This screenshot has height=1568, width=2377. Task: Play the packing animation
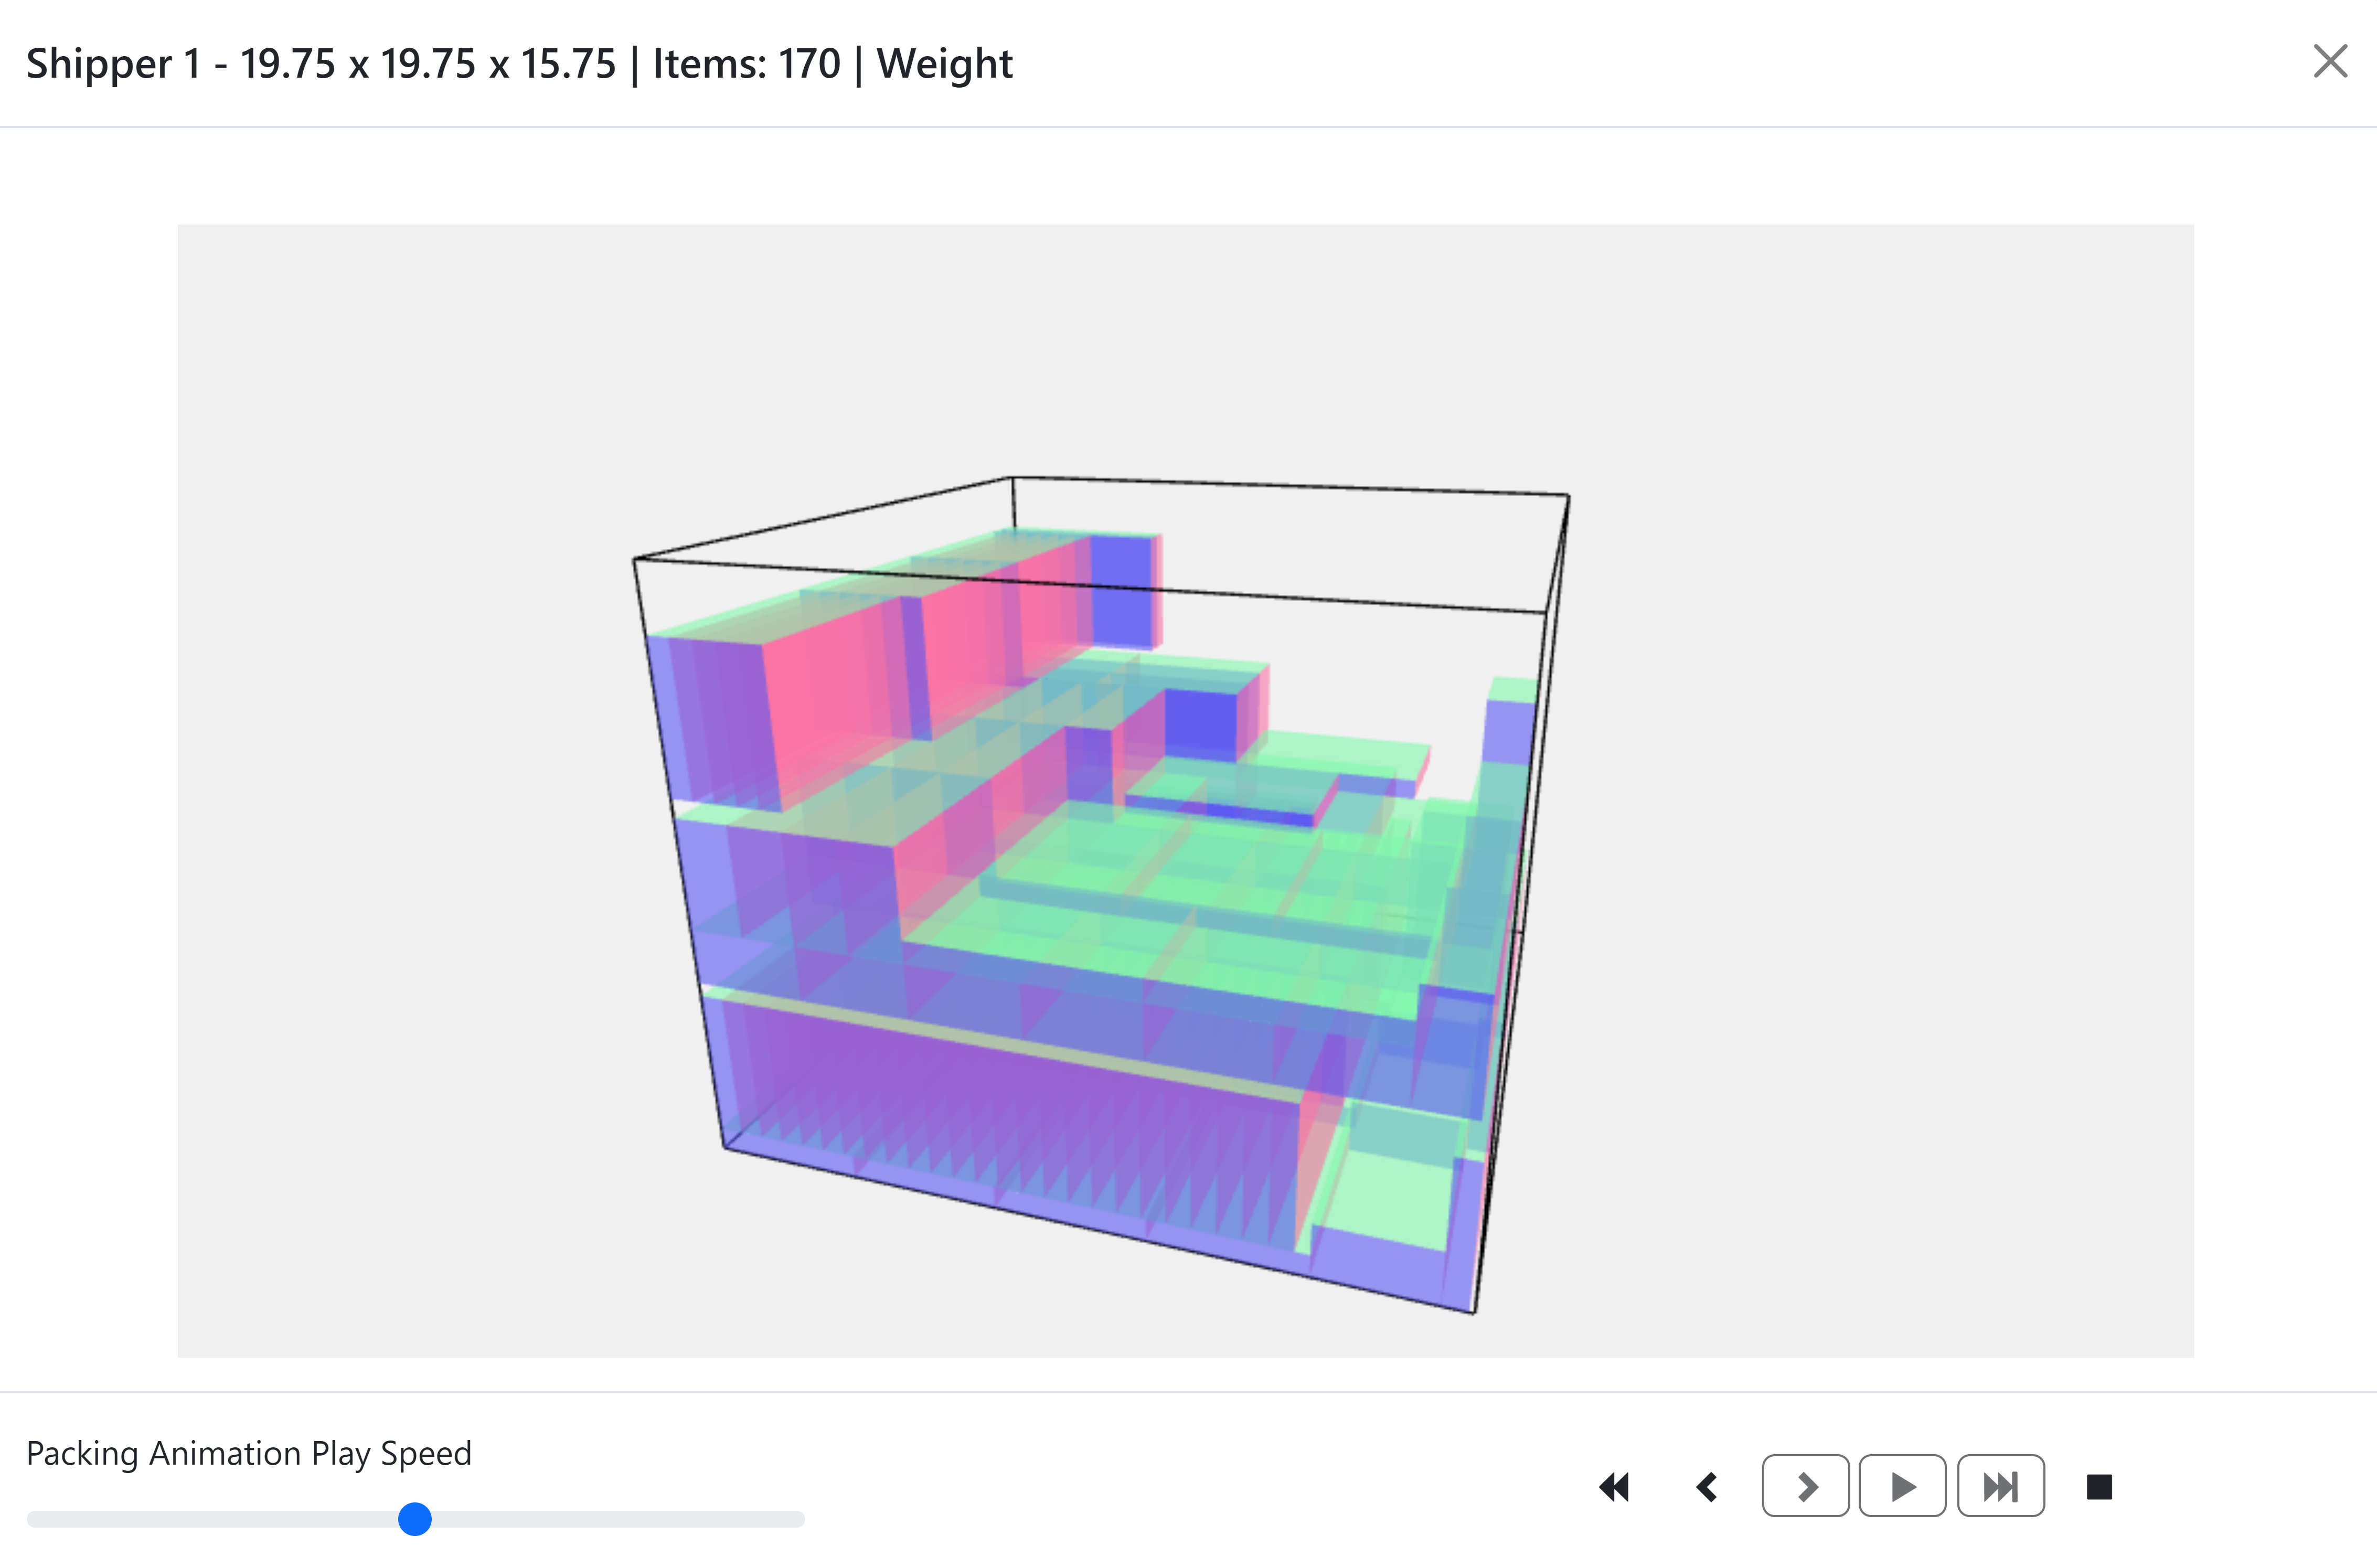pyautogui.click(x=1902, y=1487)
